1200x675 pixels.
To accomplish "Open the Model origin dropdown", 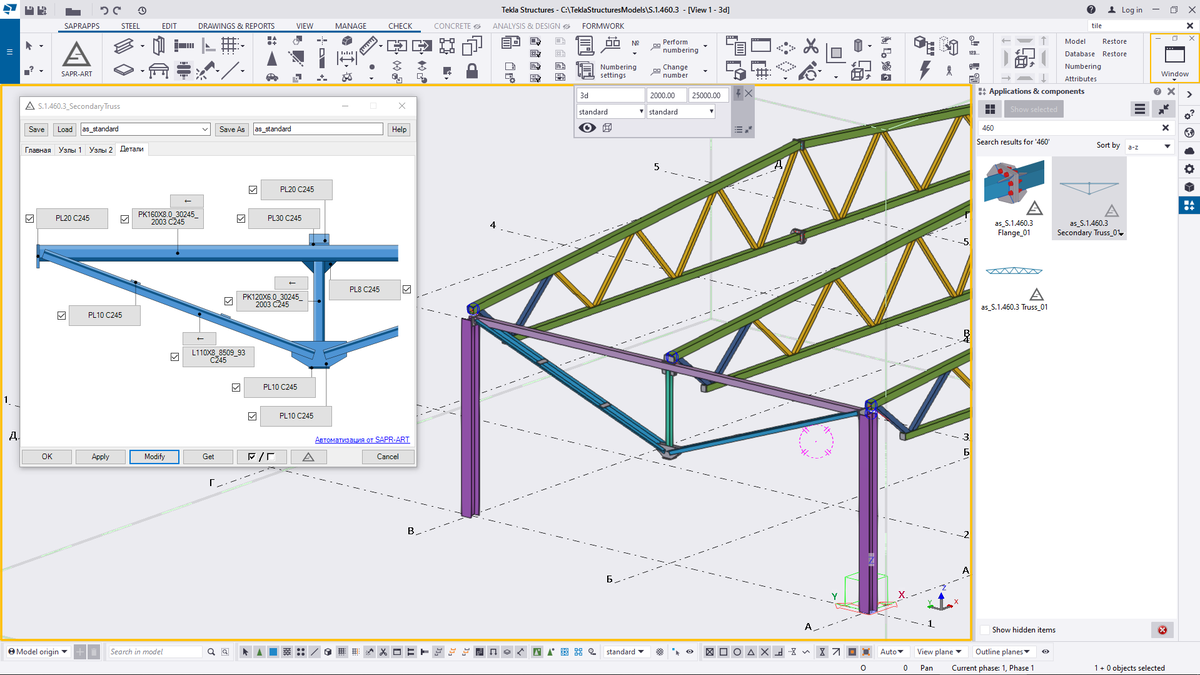I will 38,652.
